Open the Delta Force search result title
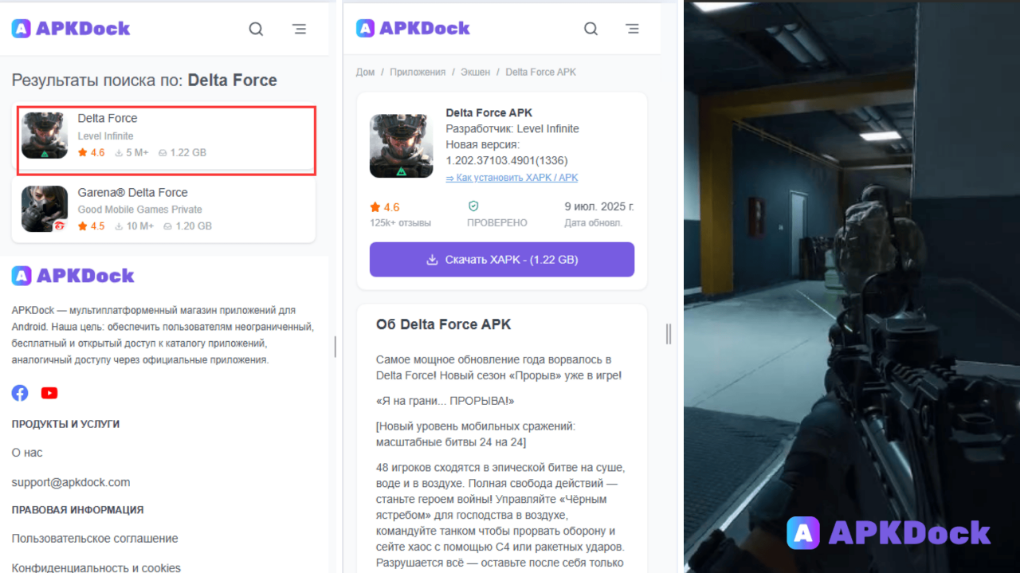The image size is (1020, 573). [107, 118]
